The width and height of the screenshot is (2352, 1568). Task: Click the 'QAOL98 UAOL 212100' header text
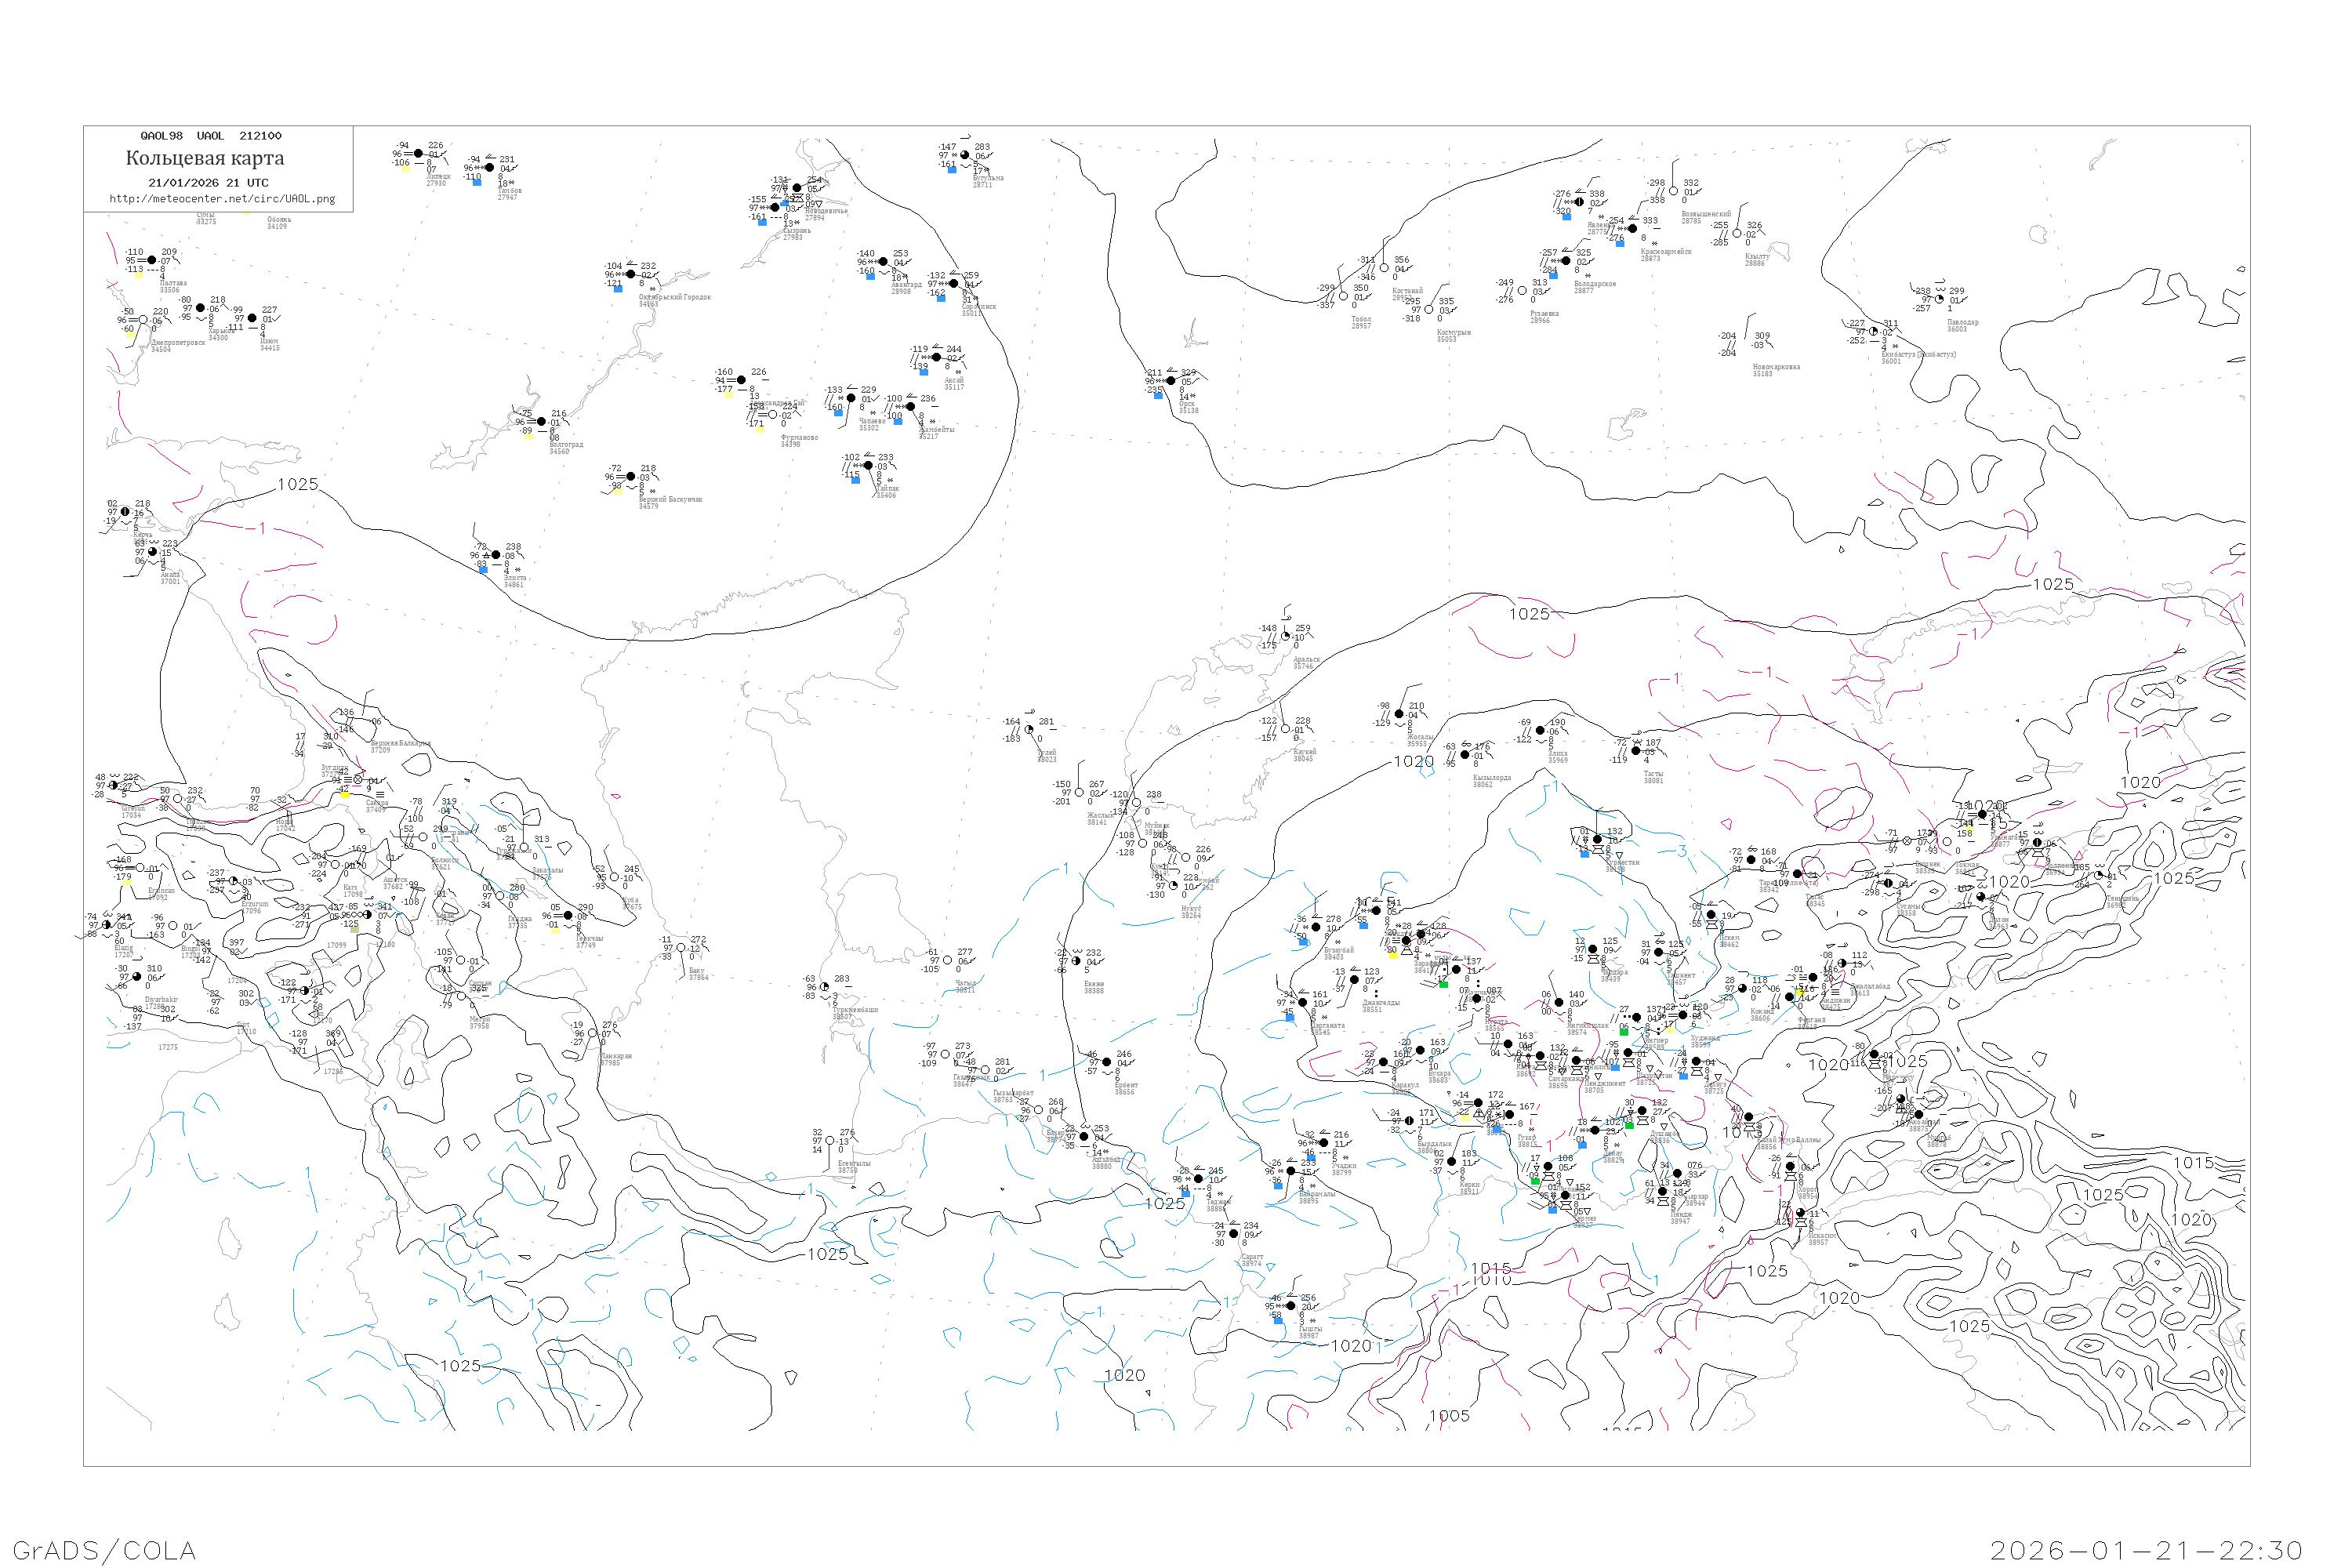[211, 136]
